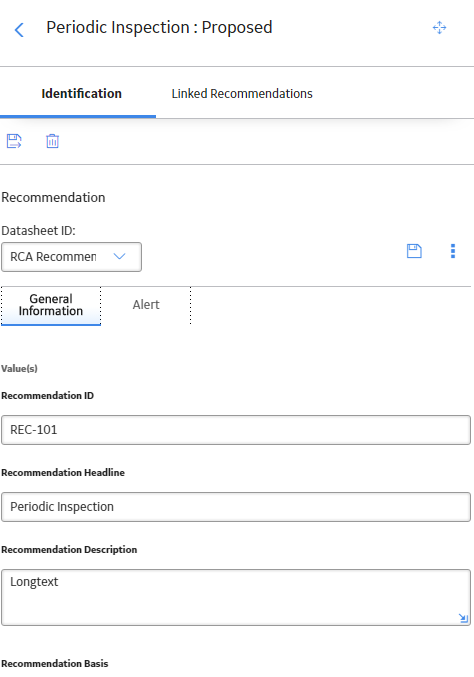The image size is (474, 677).
Task: Click the Datasheet ID label
Action: coord(38,231)
